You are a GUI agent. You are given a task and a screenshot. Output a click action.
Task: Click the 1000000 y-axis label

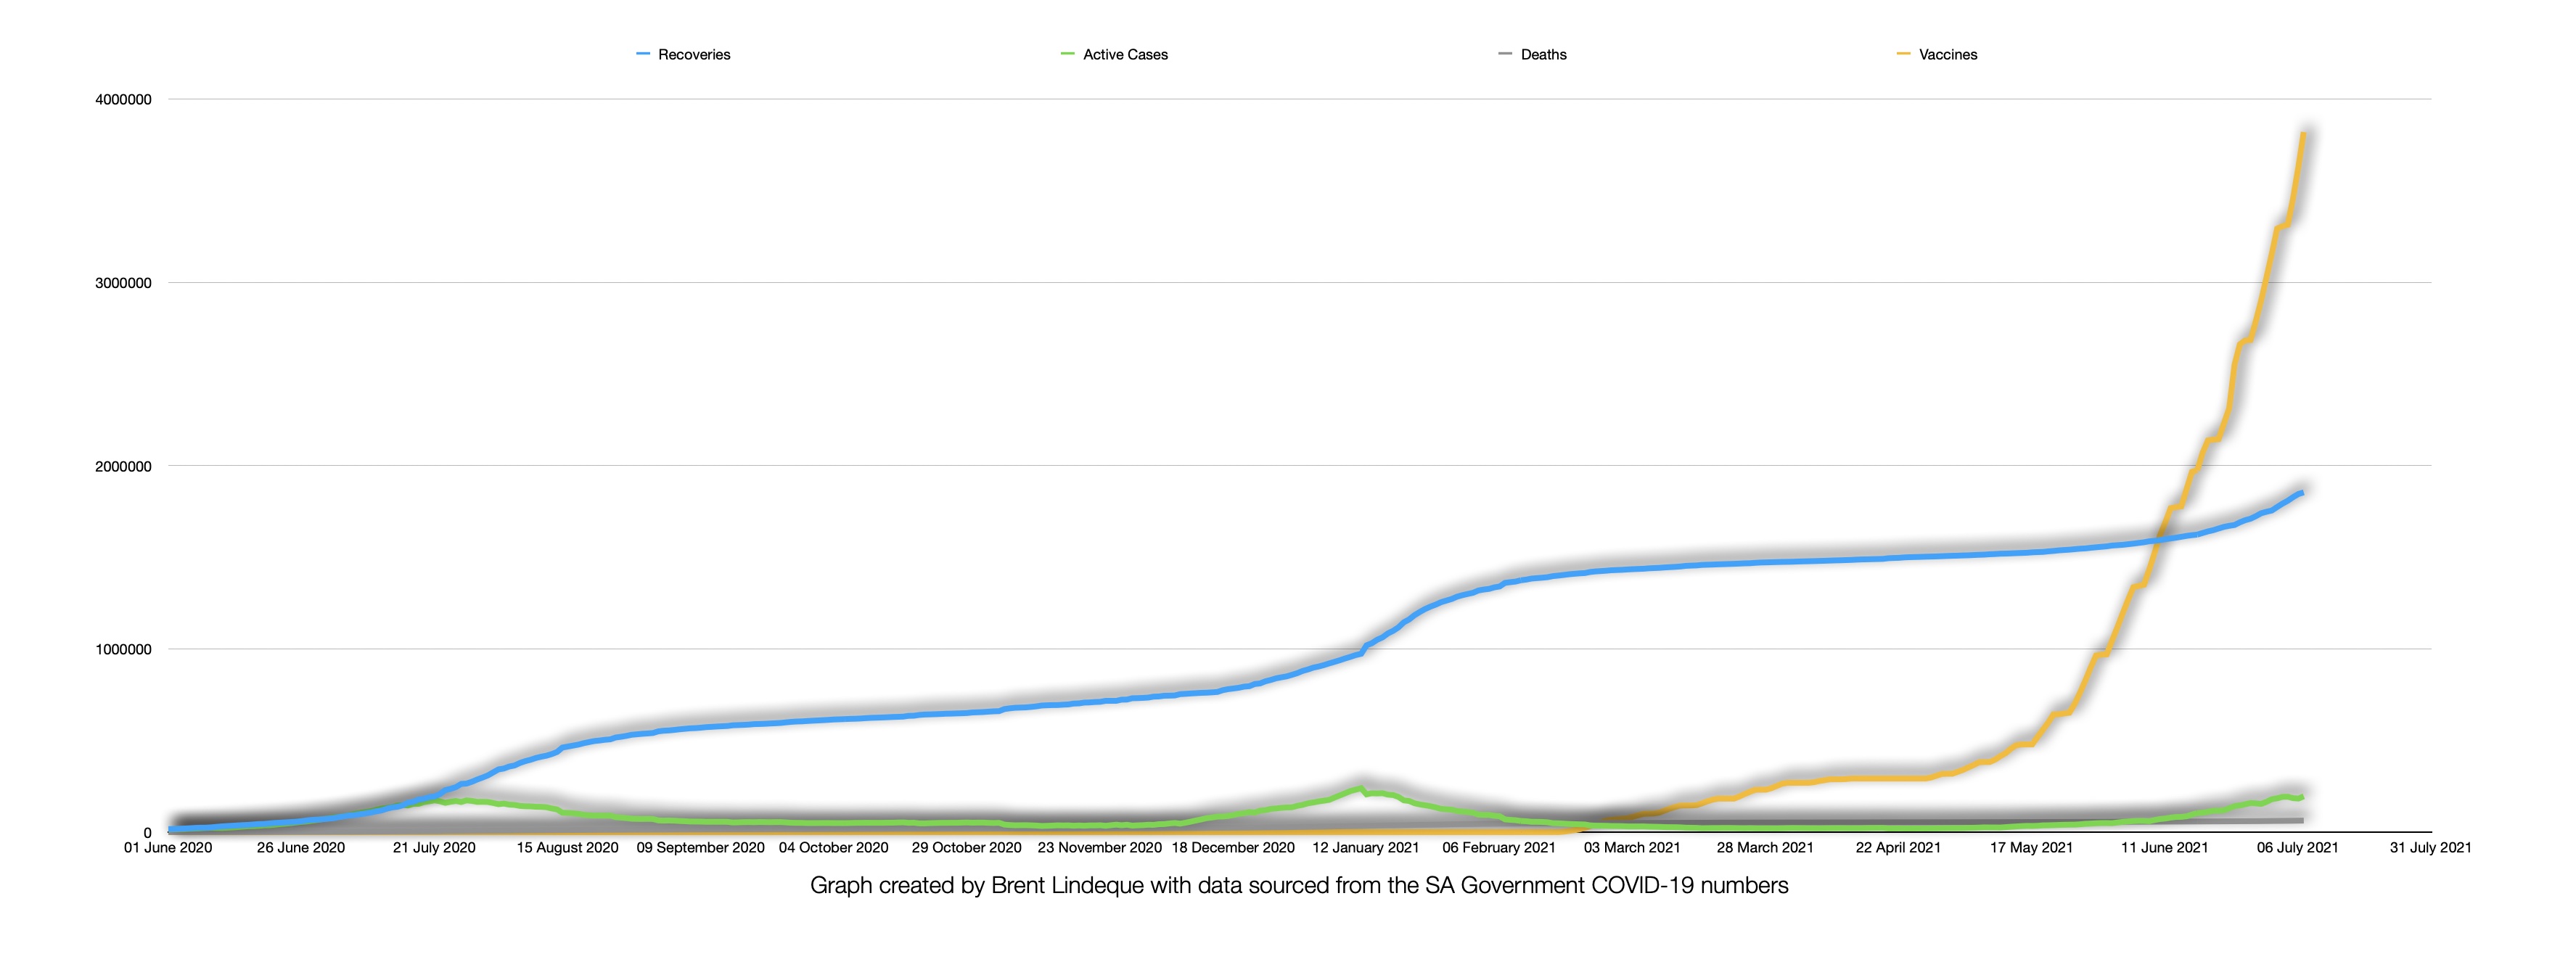coord(123,650)
